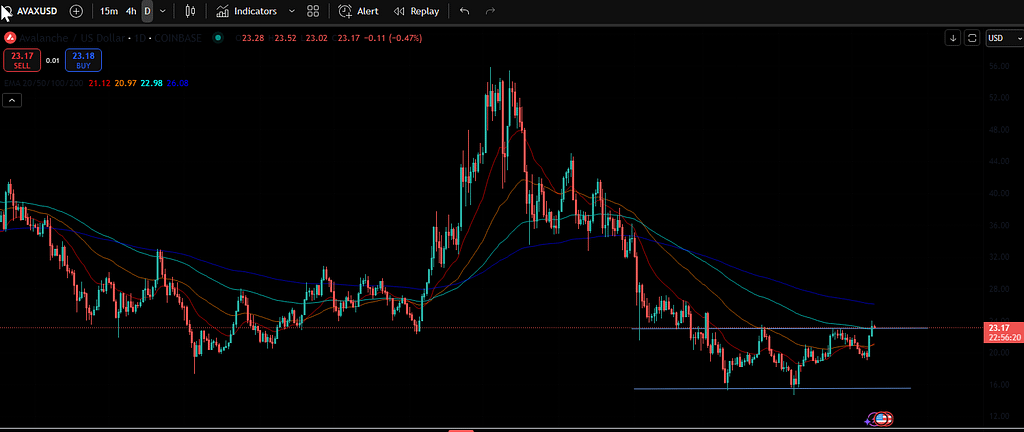Viewport: 1024px width, 432px height.
Task: Click the compare or add symbol plus icon
Action: [x=76, y=11]
